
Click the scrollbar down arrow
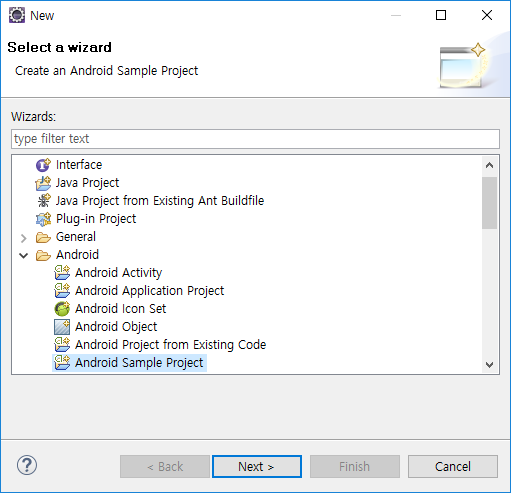click(489, 365)
